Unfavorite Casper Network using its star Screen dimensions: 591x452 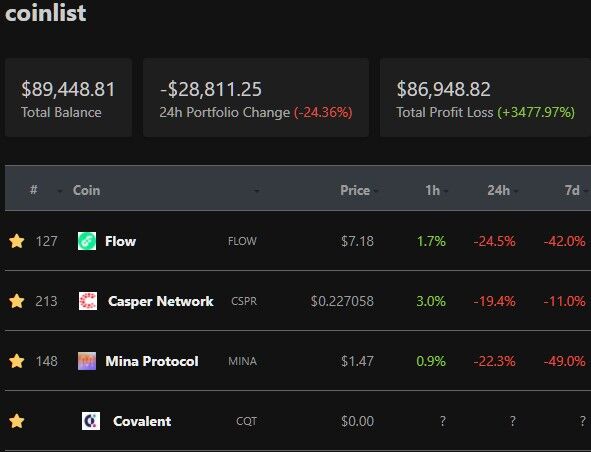point(17,301)
